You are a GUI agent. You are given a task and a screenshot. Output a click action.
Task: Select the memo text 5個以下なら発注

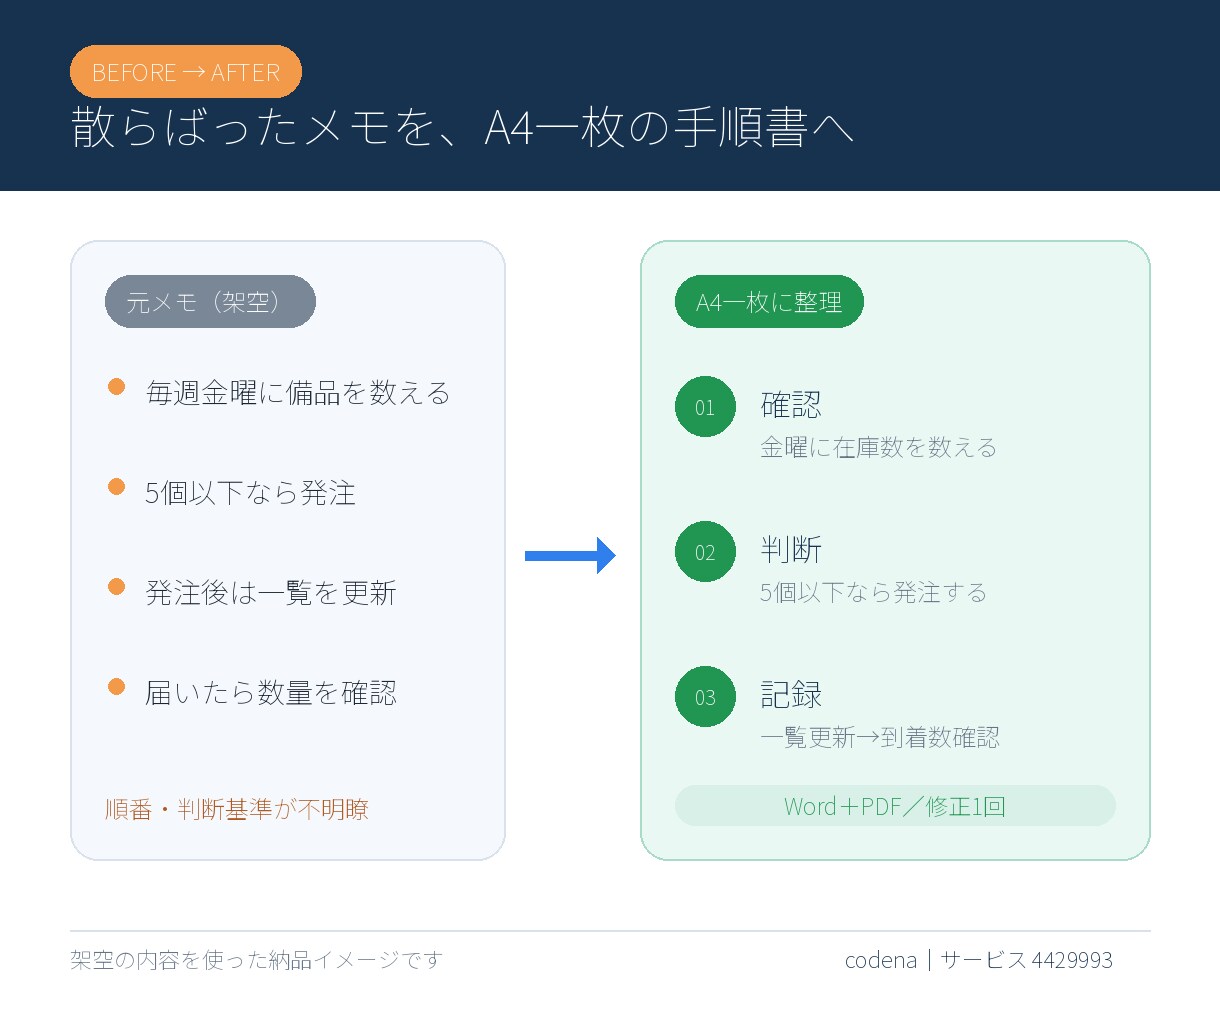coord(250,493)
